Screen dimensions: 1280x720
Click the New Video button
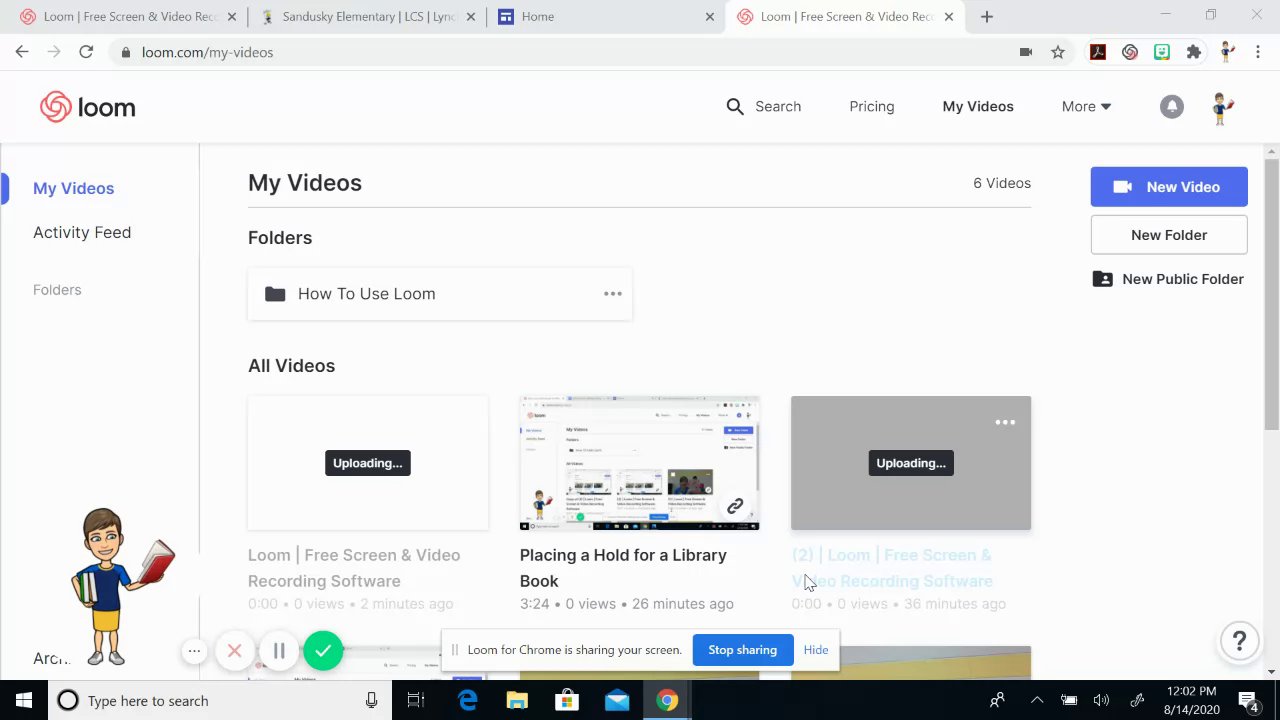pyautogui.click(x=1169, y=187)
